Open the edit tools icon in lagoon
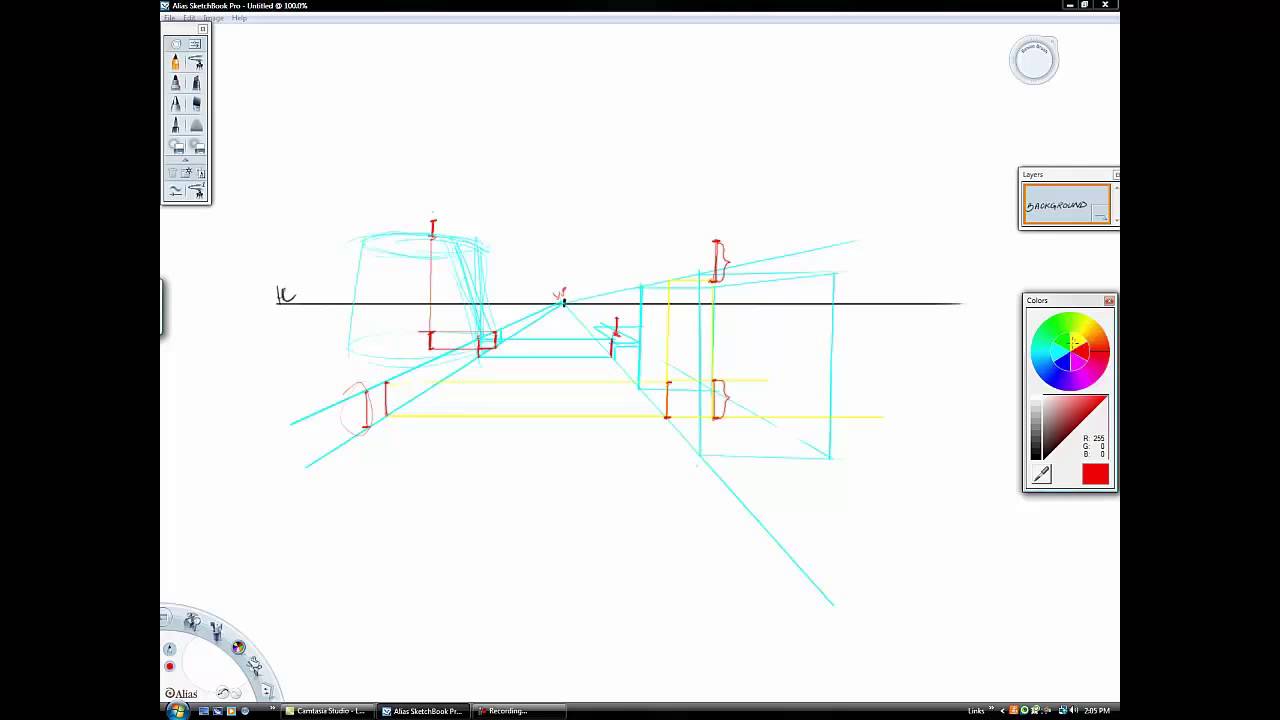 tap(255, 667)
